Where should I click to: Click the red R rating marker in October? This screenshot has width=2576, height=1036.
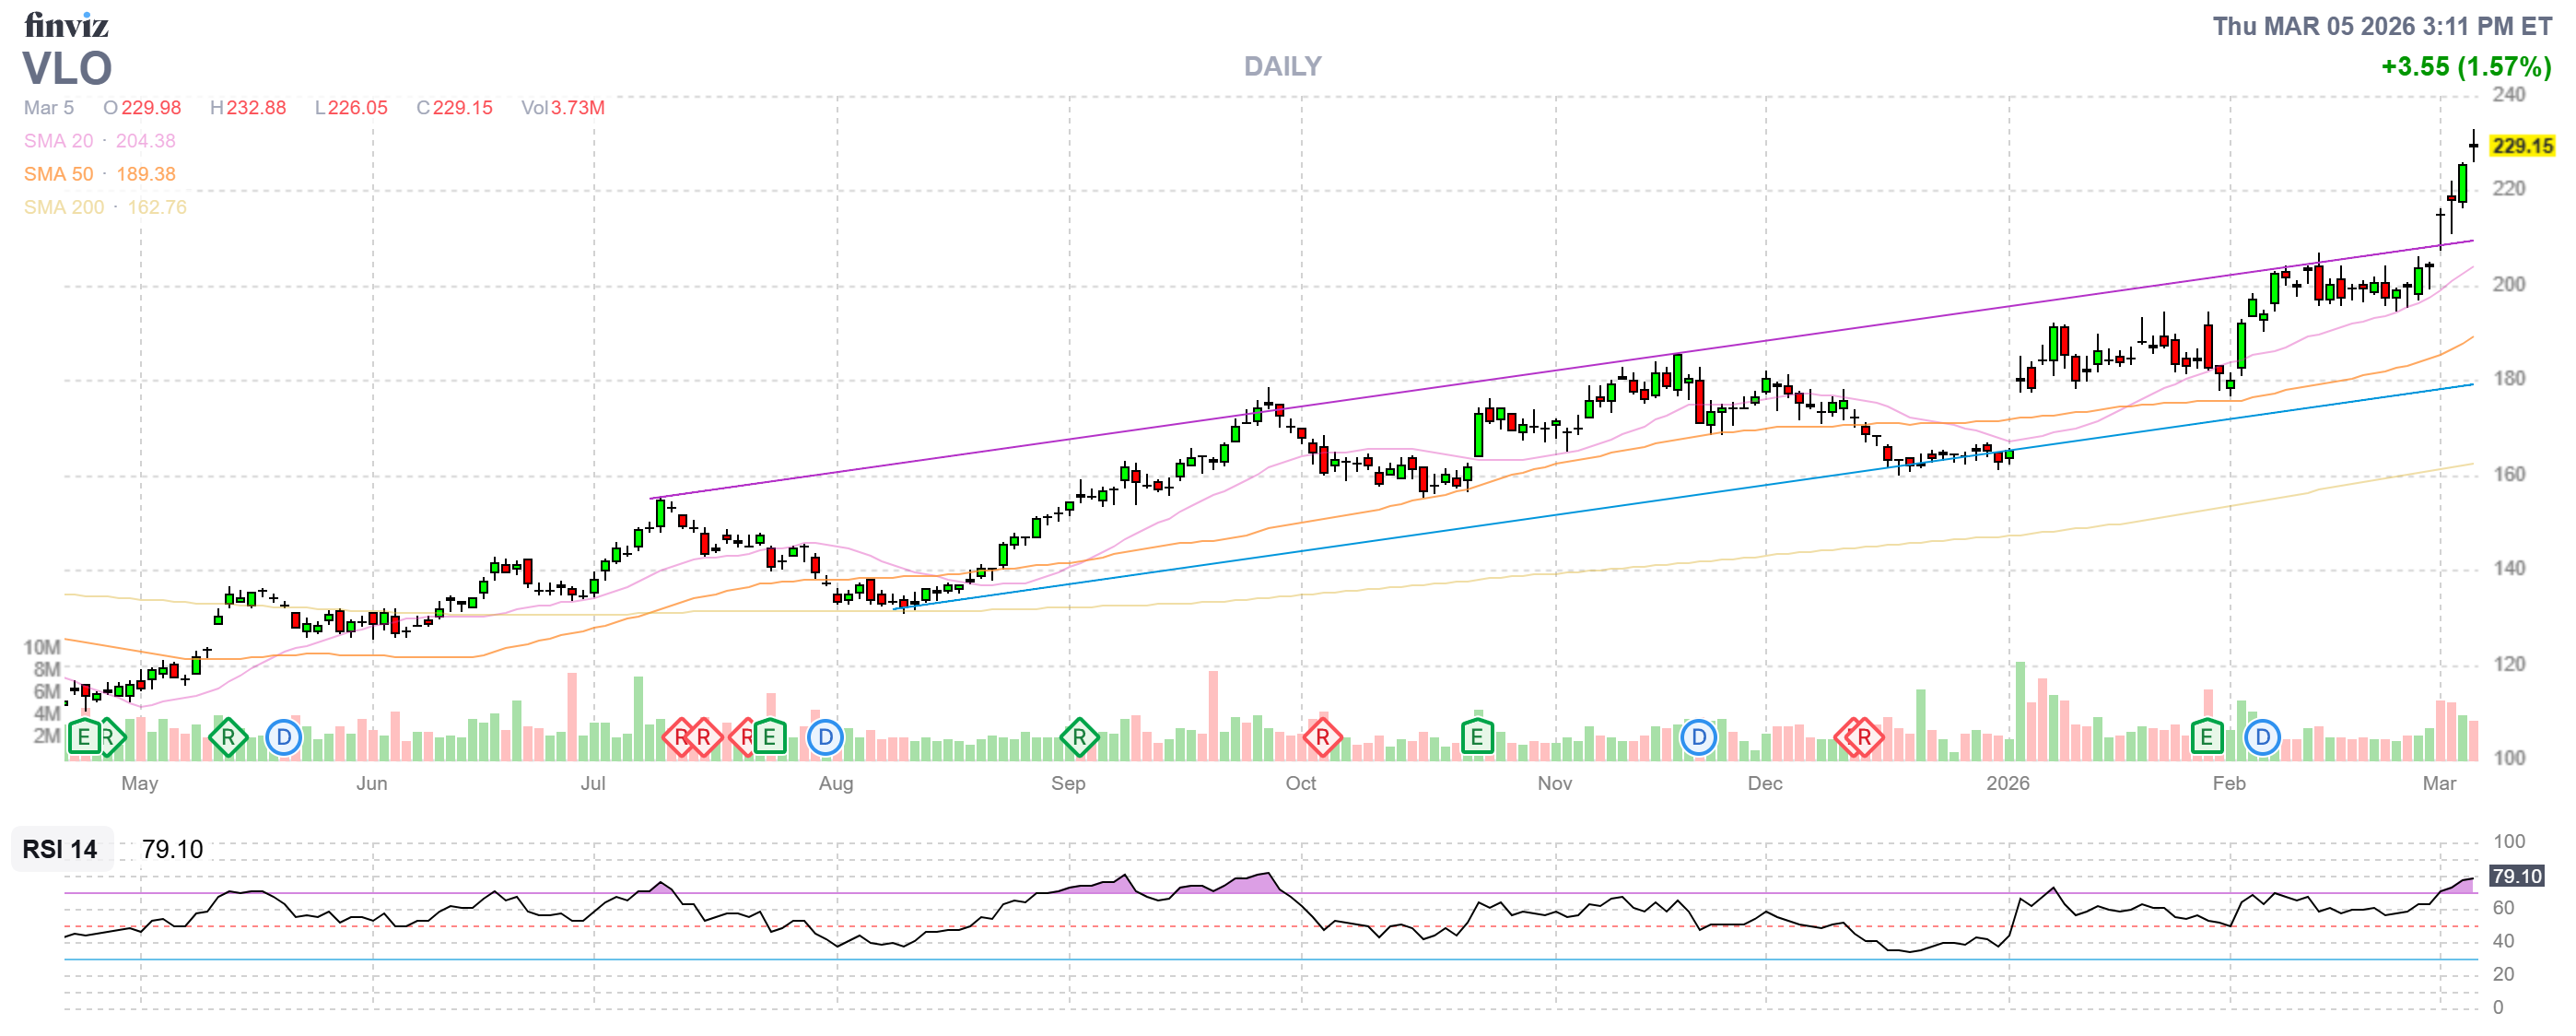(1322, 739)
